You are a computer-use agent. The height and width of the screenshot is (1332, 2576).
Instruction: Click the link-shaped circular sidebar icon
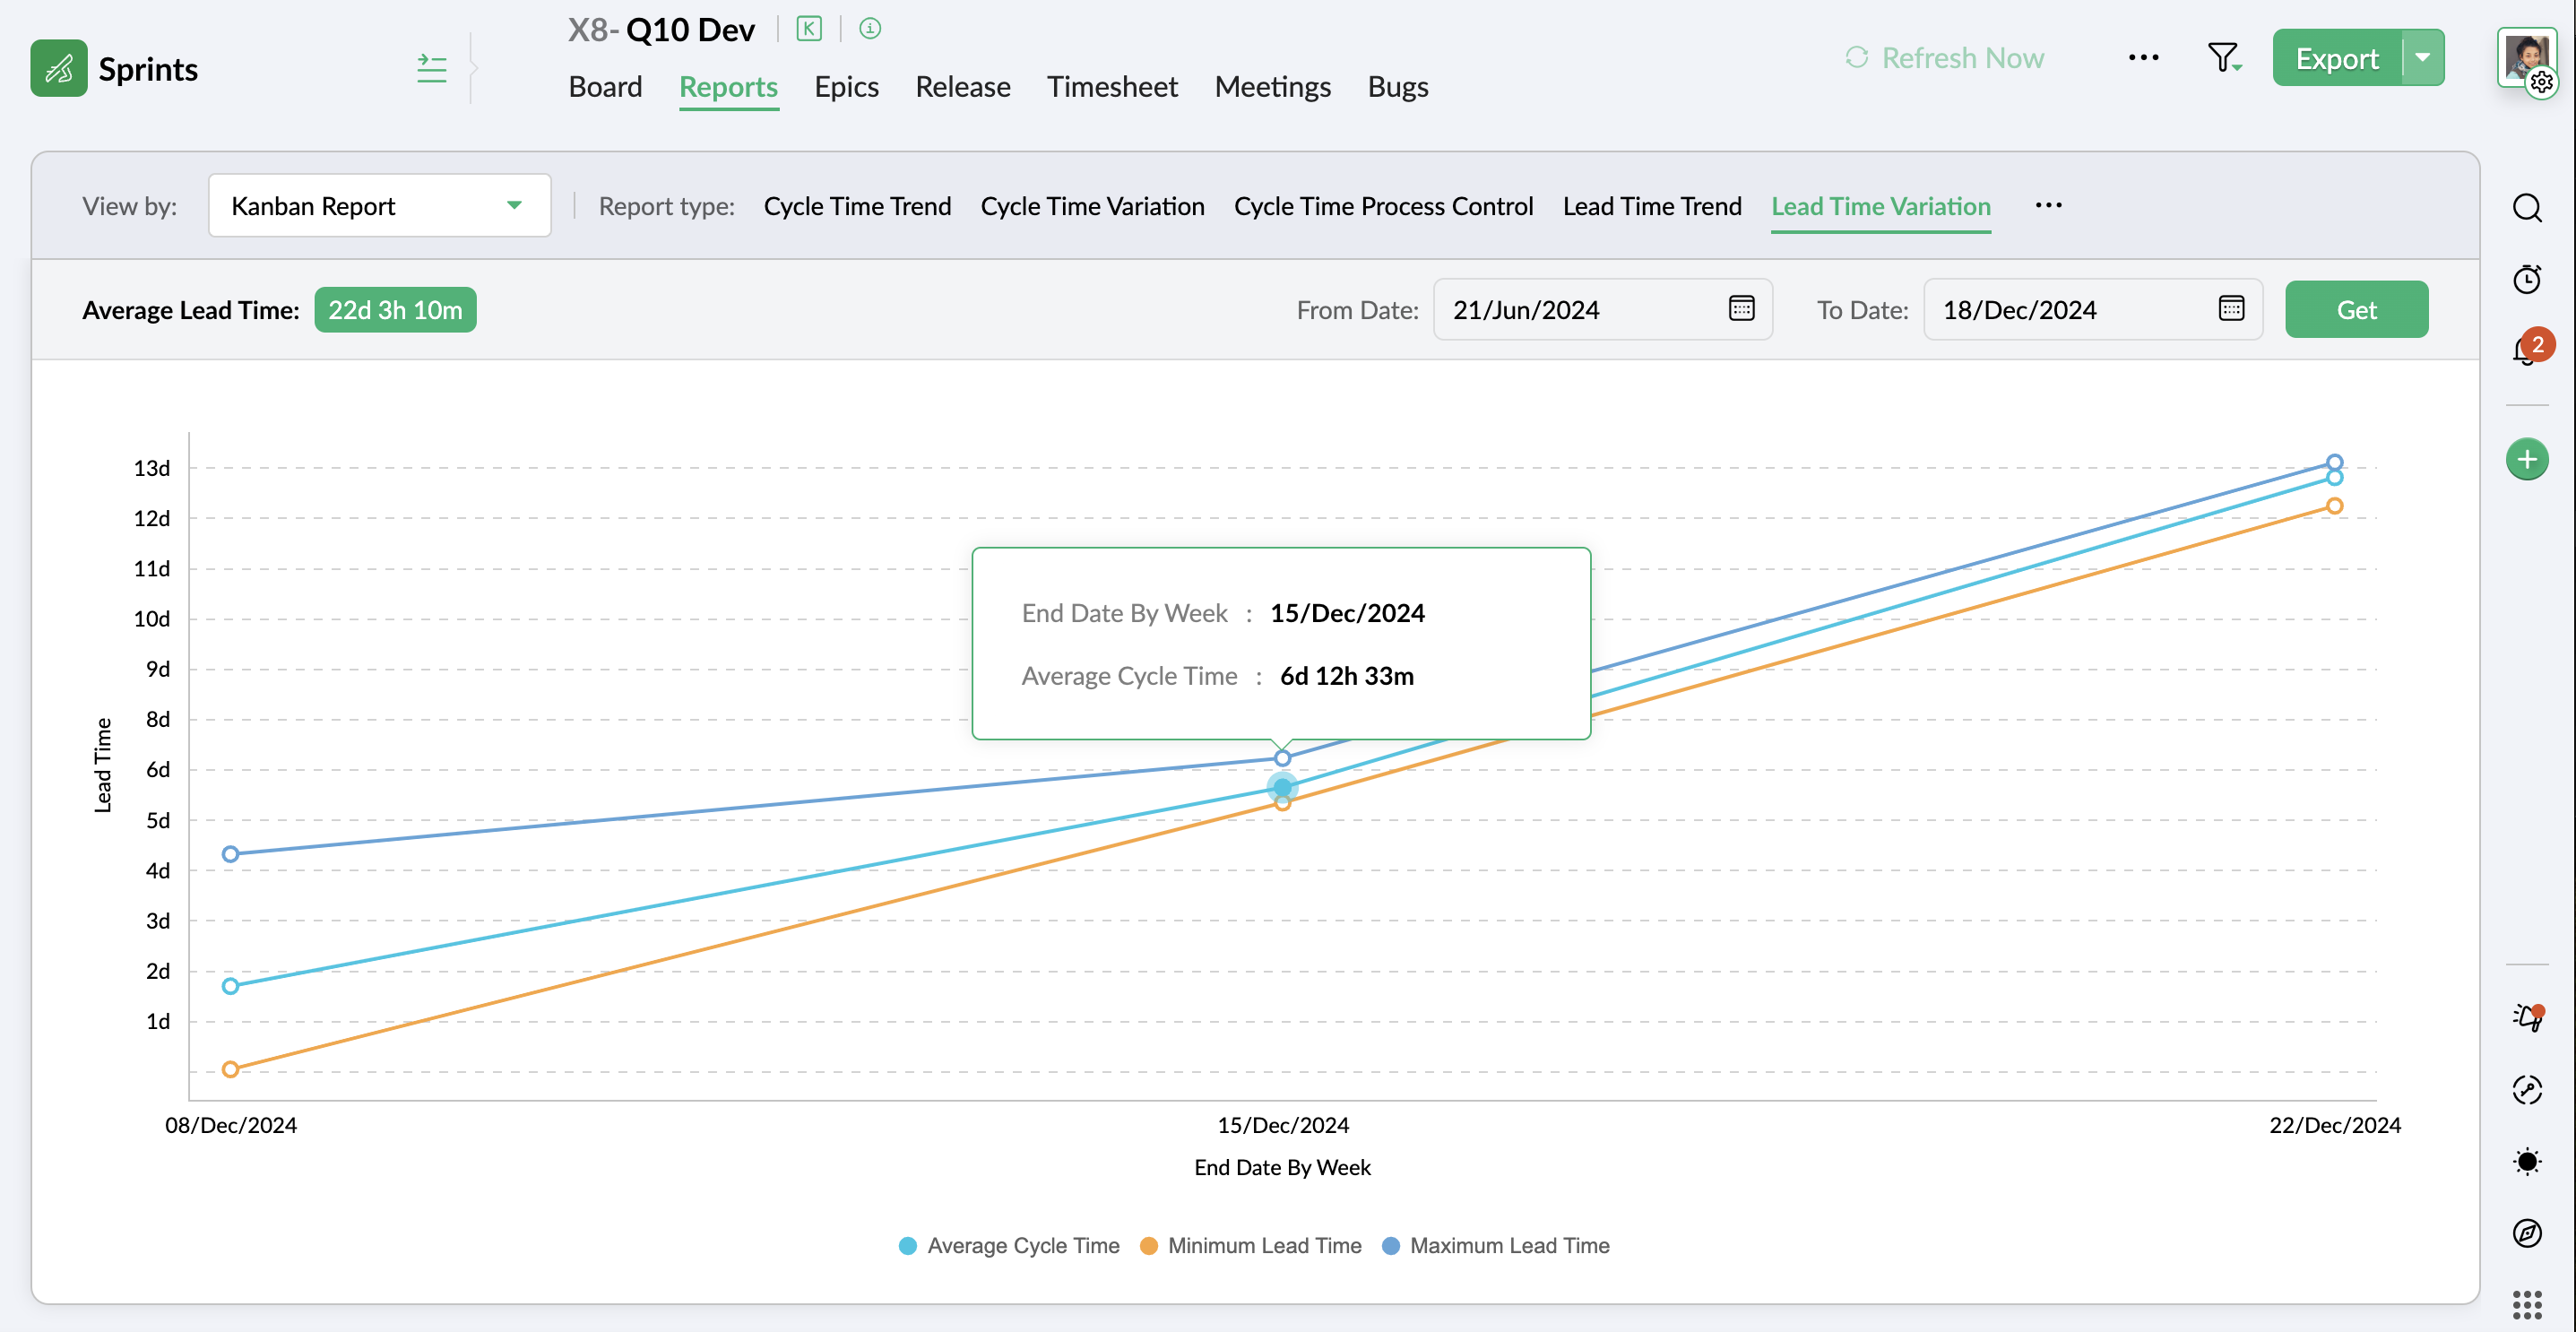click(2527, 1089)
